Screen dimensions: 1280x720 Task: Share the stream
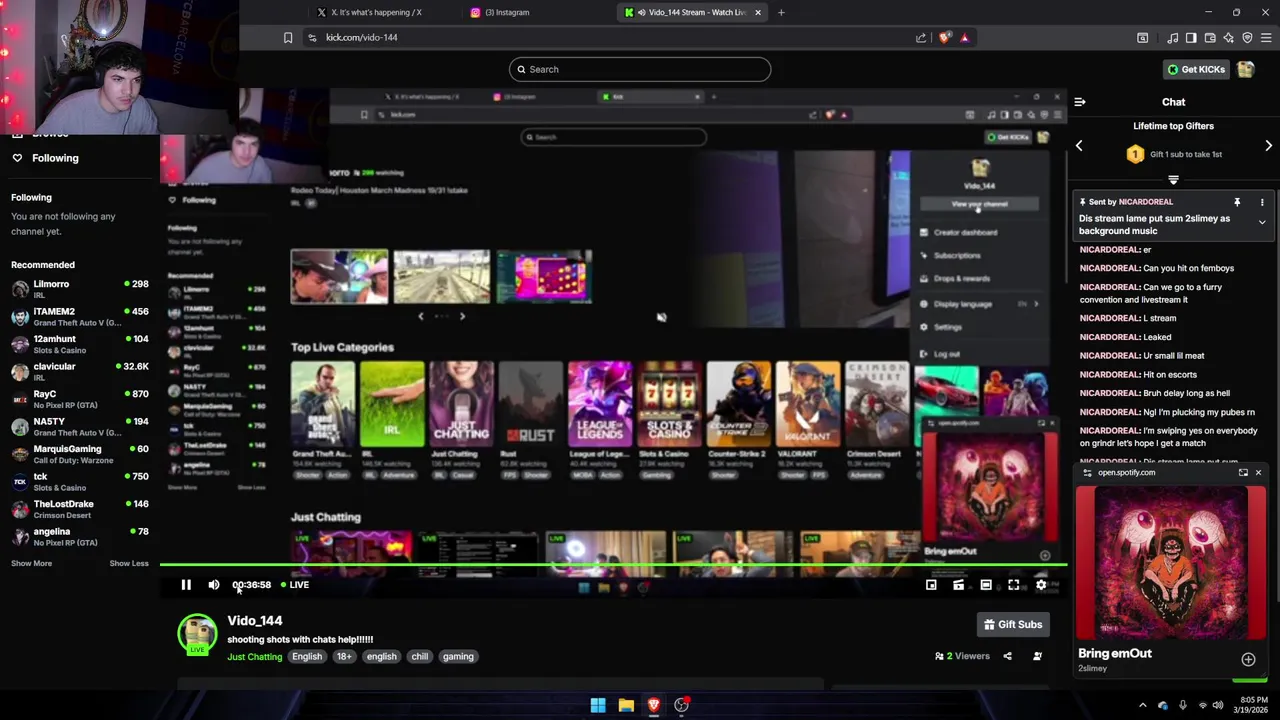pyautogui.click(x=1007, y=657)
